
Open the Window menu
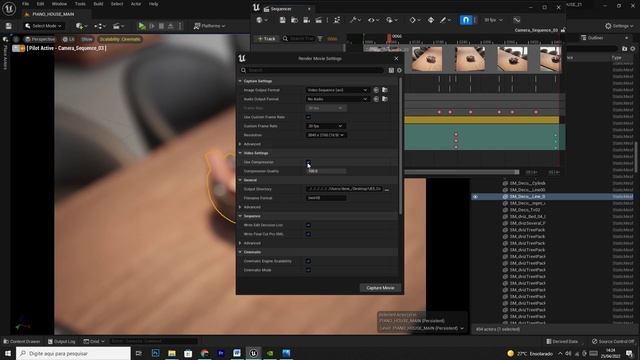(x=59, y=4)
